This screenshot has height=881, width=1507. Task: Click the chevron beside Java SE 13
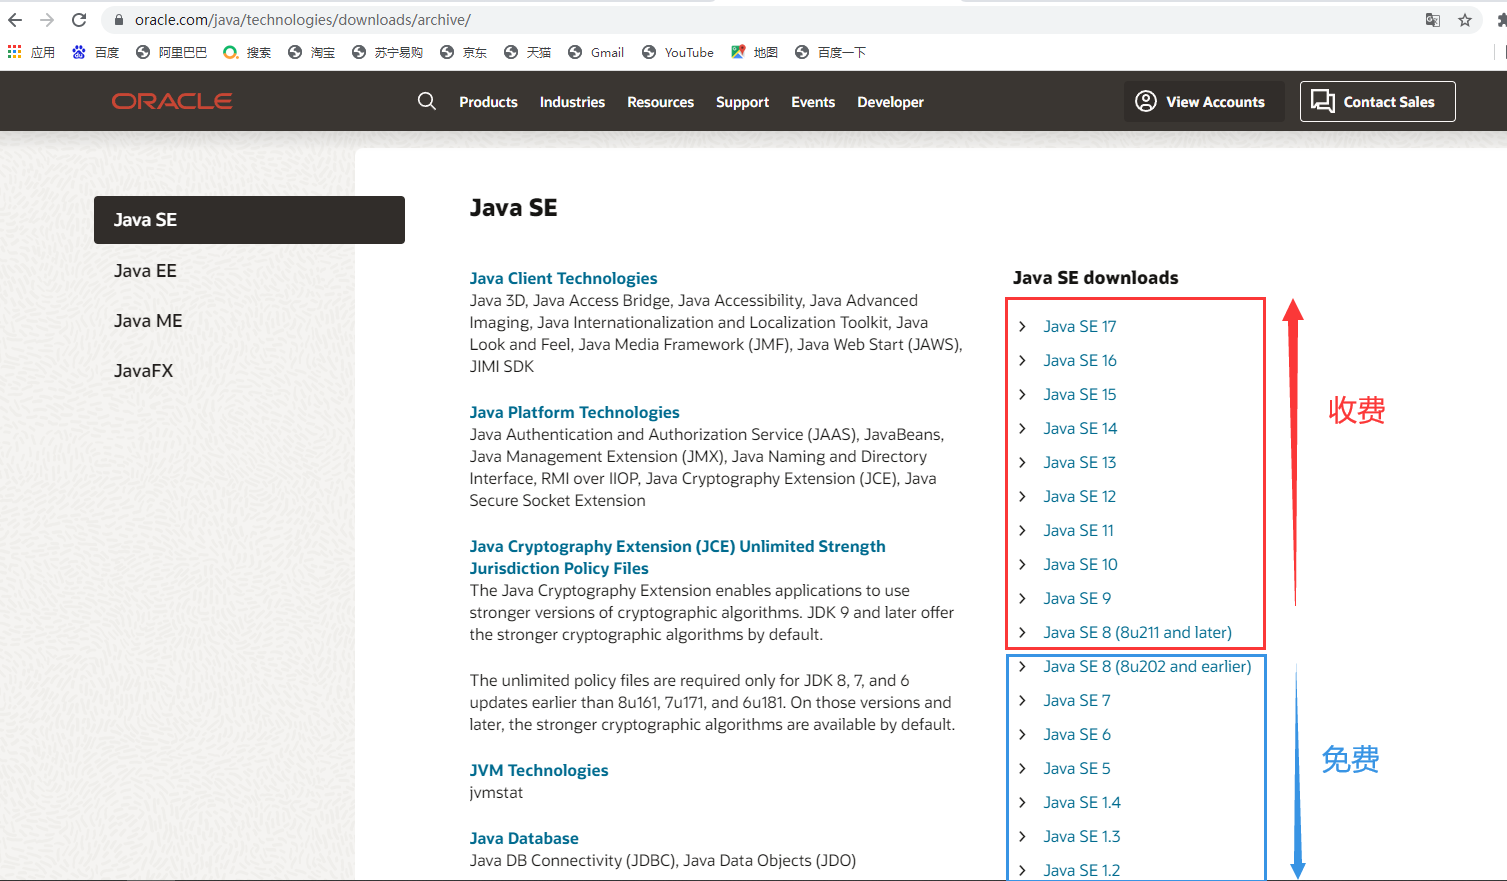point(1022,462)
